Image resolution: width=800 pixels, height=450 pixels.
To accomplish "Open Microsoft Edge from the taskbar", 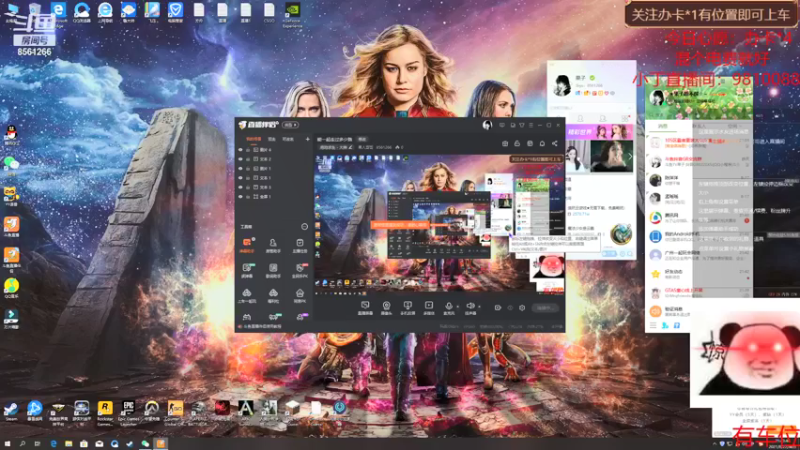I will 53,444.
